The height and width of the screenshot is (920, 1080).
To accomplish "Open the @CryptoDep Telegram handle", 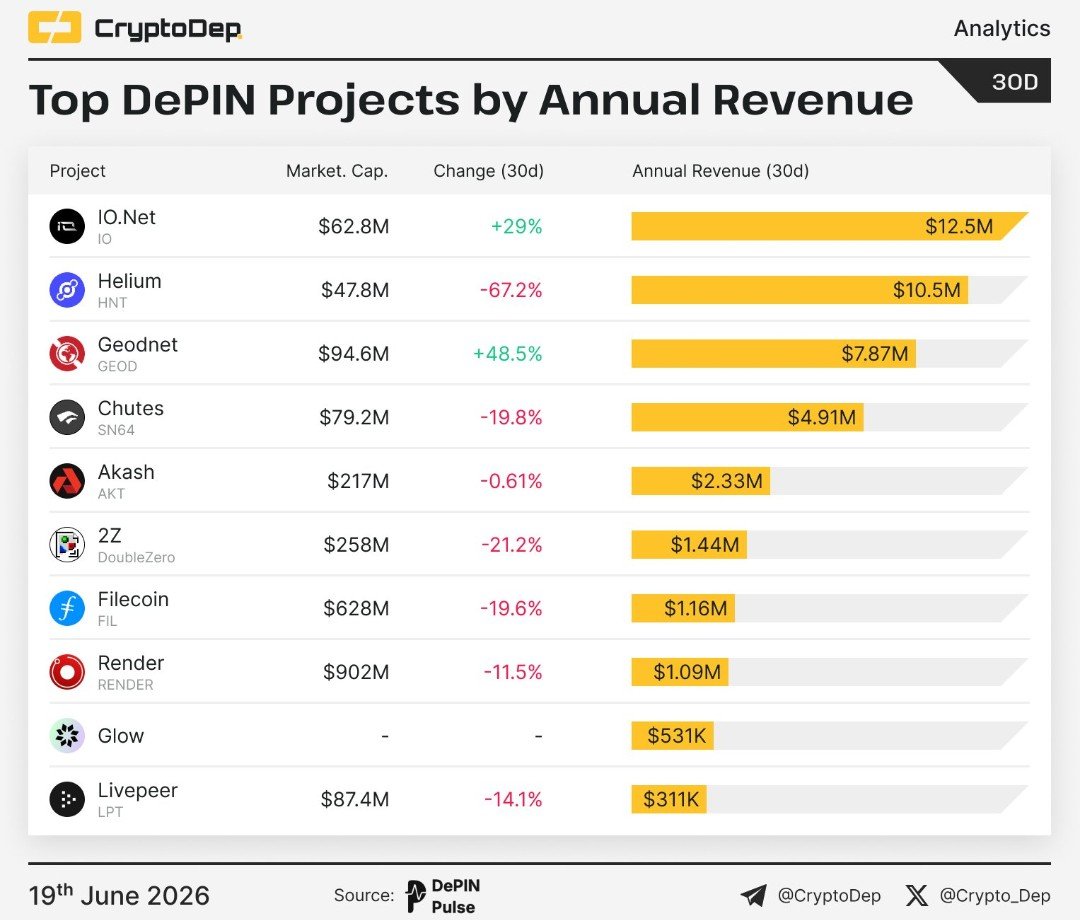I will pyautogui.click(x=829, y=895).
